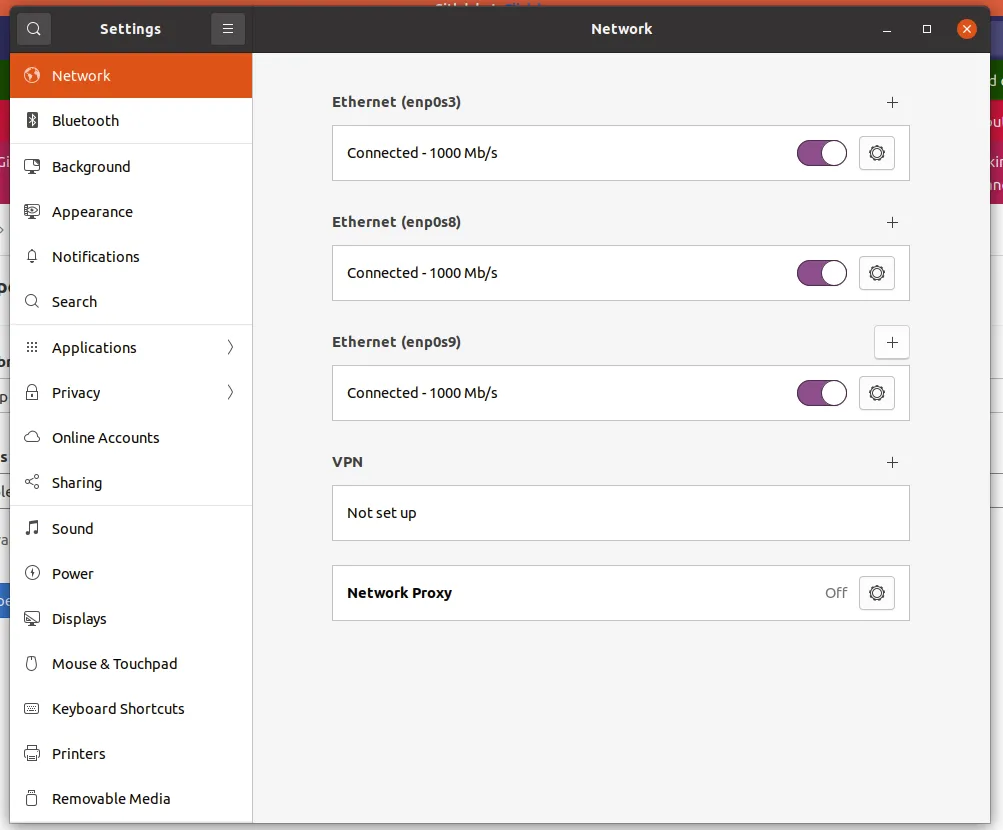Expand the Privacy section chevron
Screen dimensions: 1003x830
(x=230, y=393)
